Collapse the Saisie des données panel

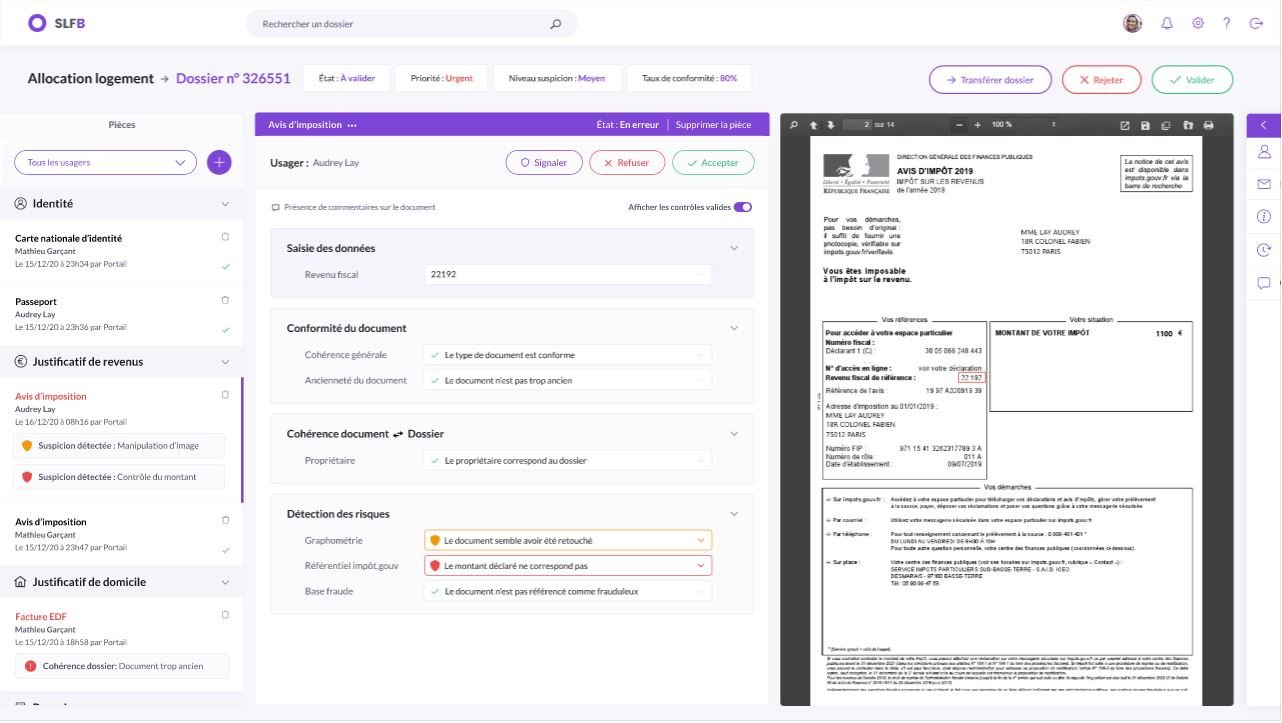[x=734, y=248]
